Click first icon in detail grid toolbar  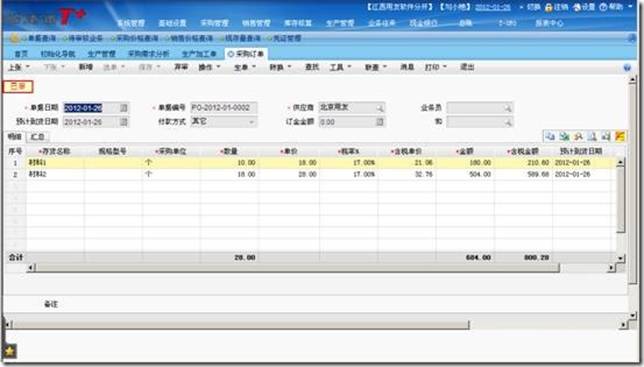pos(550,136)
